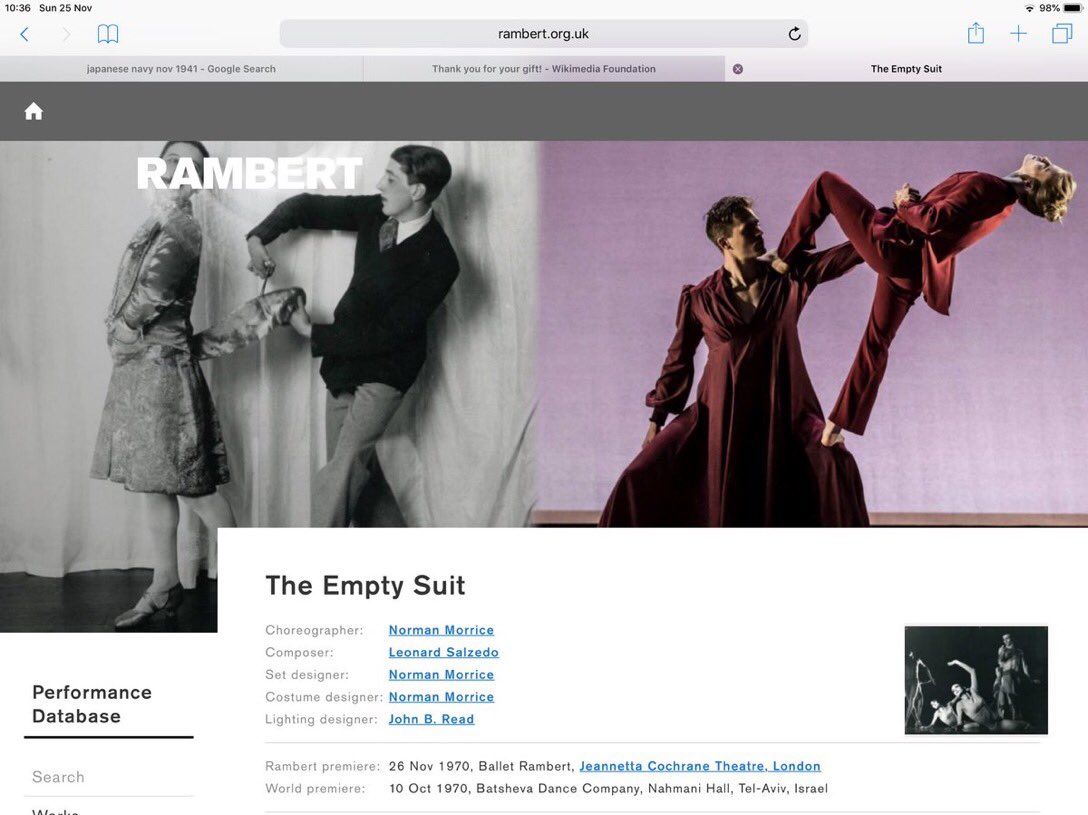Image resolution: width=1088 pixels, height=815 pixels.
Task: Open Jeannetta Cochrane Theatre, London link
Action: pos(700,766)
